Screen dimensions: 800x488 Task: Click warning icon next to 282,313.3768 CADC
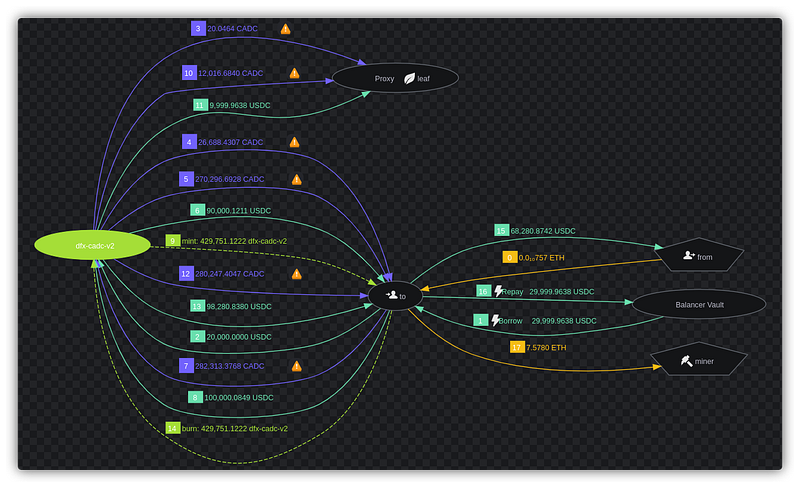click(295, 366)
